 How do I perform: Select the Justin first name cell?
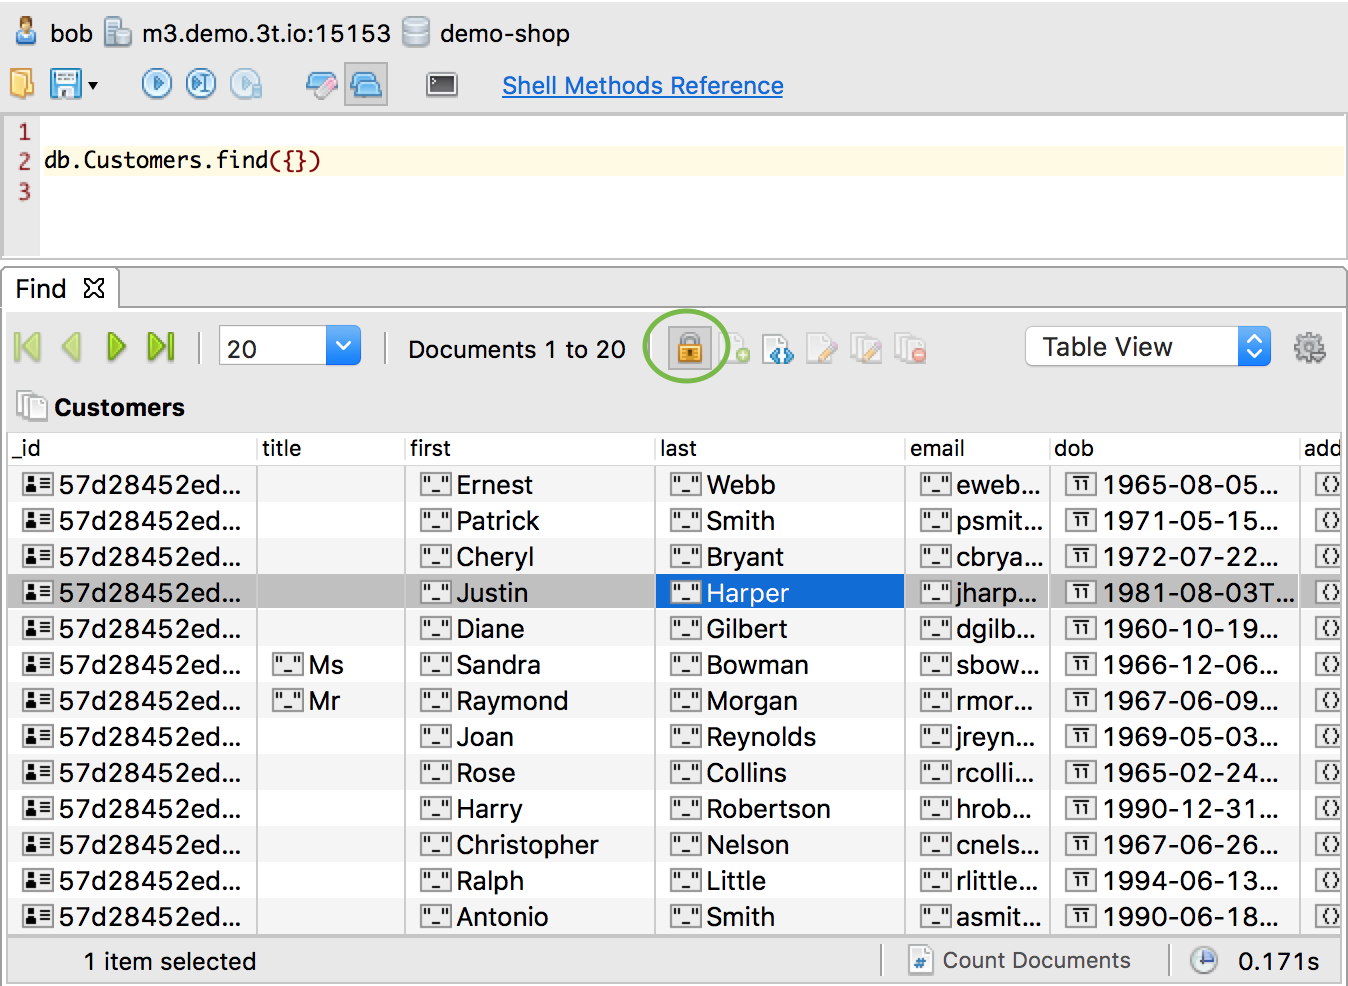click(530, 593)
